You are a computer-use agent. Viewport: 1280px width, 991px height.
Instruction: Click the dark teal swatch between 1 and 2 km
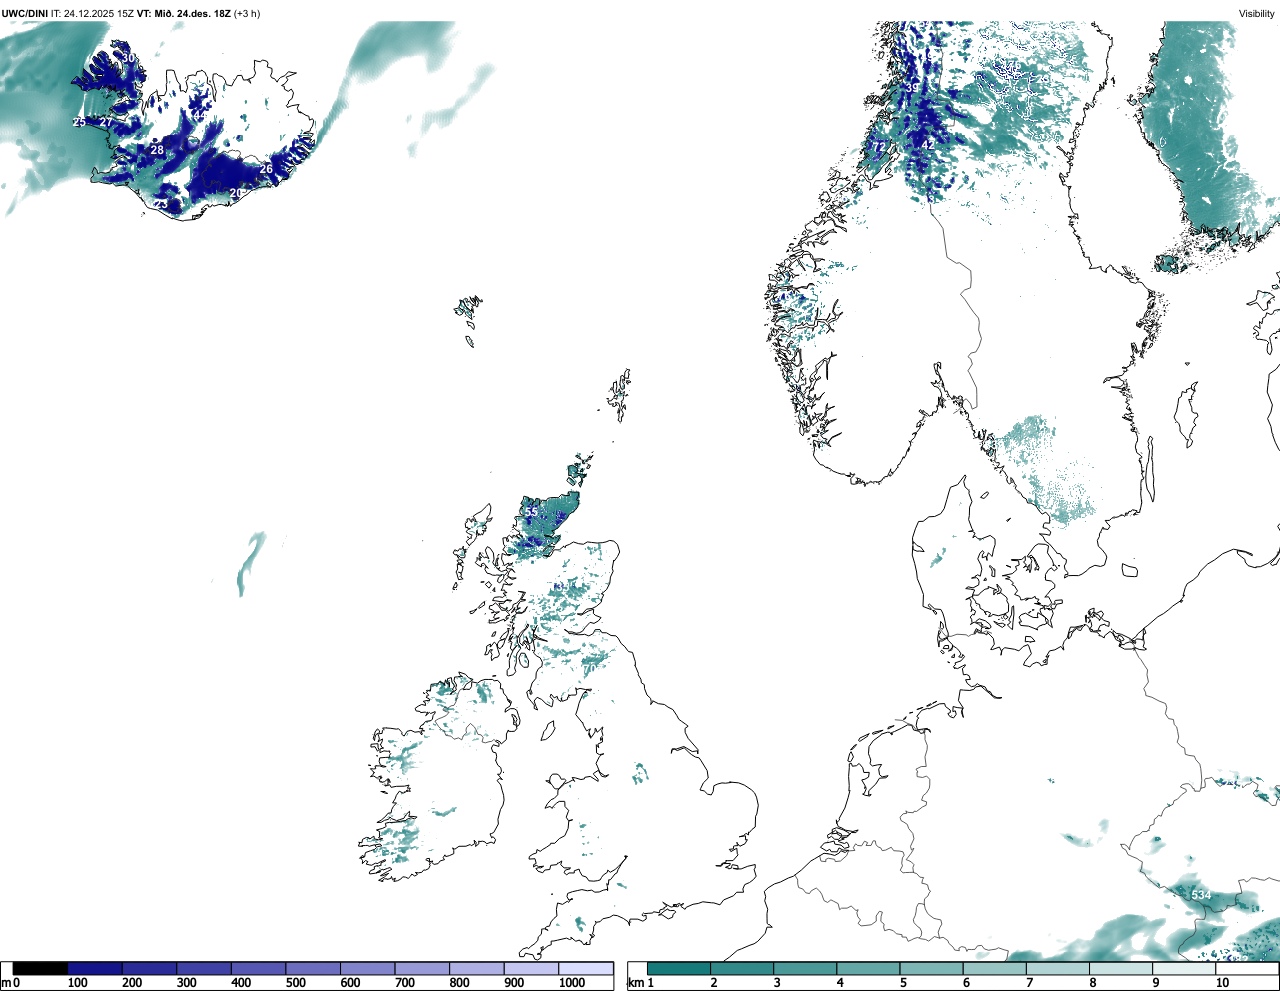pos(679,968)
